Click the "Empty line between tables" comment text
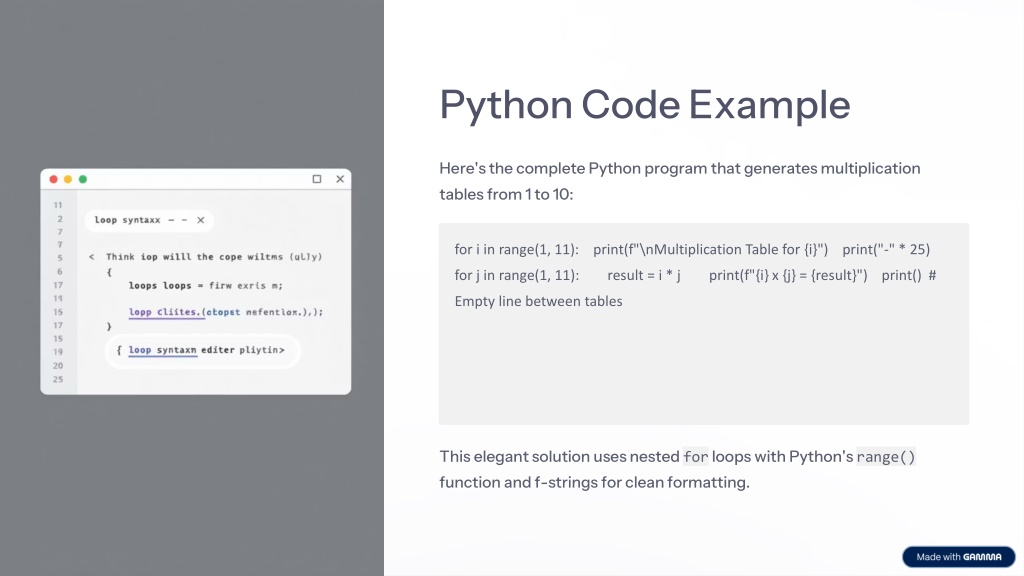Screen dimensions: 1024x576 [x=538, y=301]
